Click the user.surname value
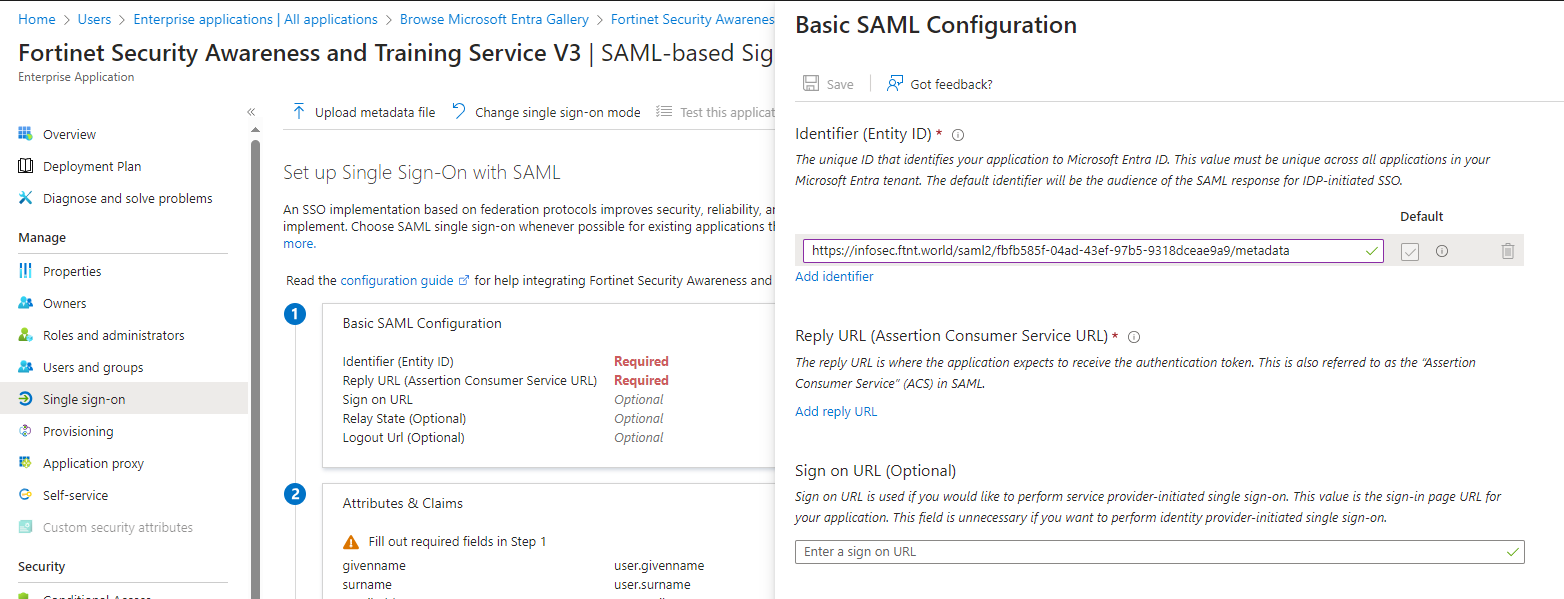Screen dimensions: 1564x599 coord(652,585)
